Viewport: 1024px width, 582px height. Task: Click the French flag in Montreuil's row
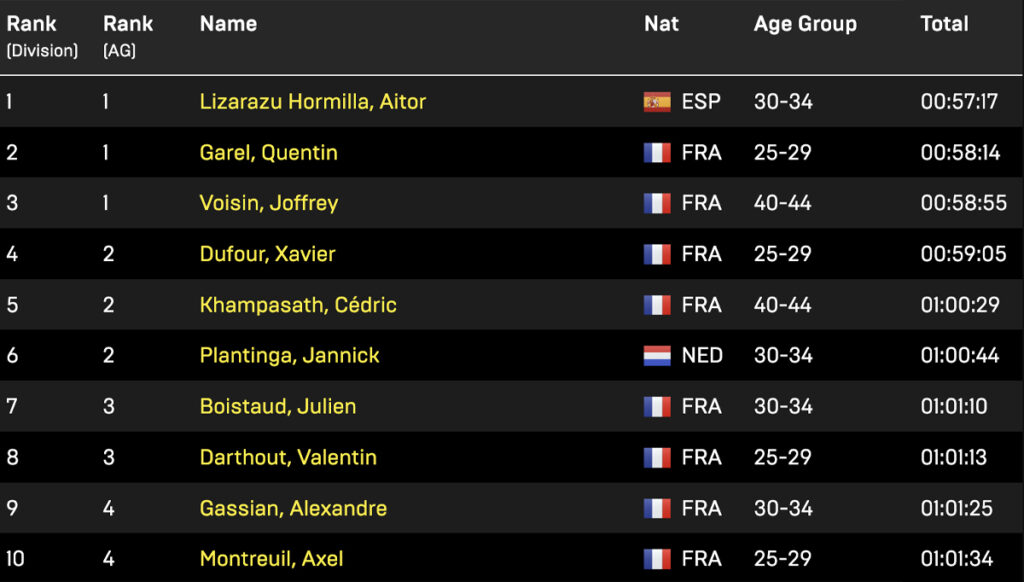click(657, 559)
